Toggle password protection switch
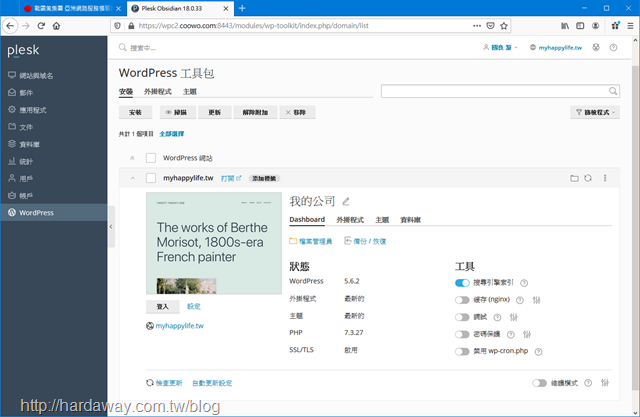640x417 pixels. point(462,334)
